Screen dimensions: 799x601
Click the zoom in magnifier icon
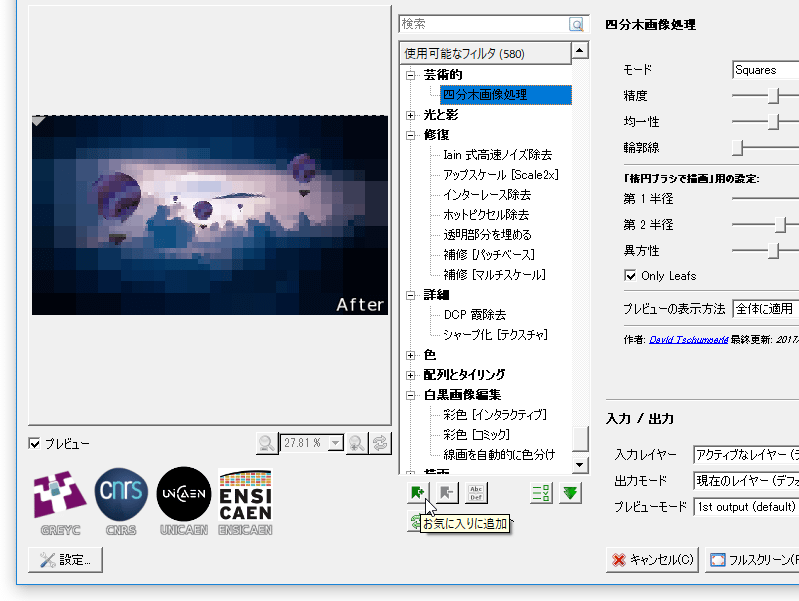pyautogui.click(x=357, y=443)
